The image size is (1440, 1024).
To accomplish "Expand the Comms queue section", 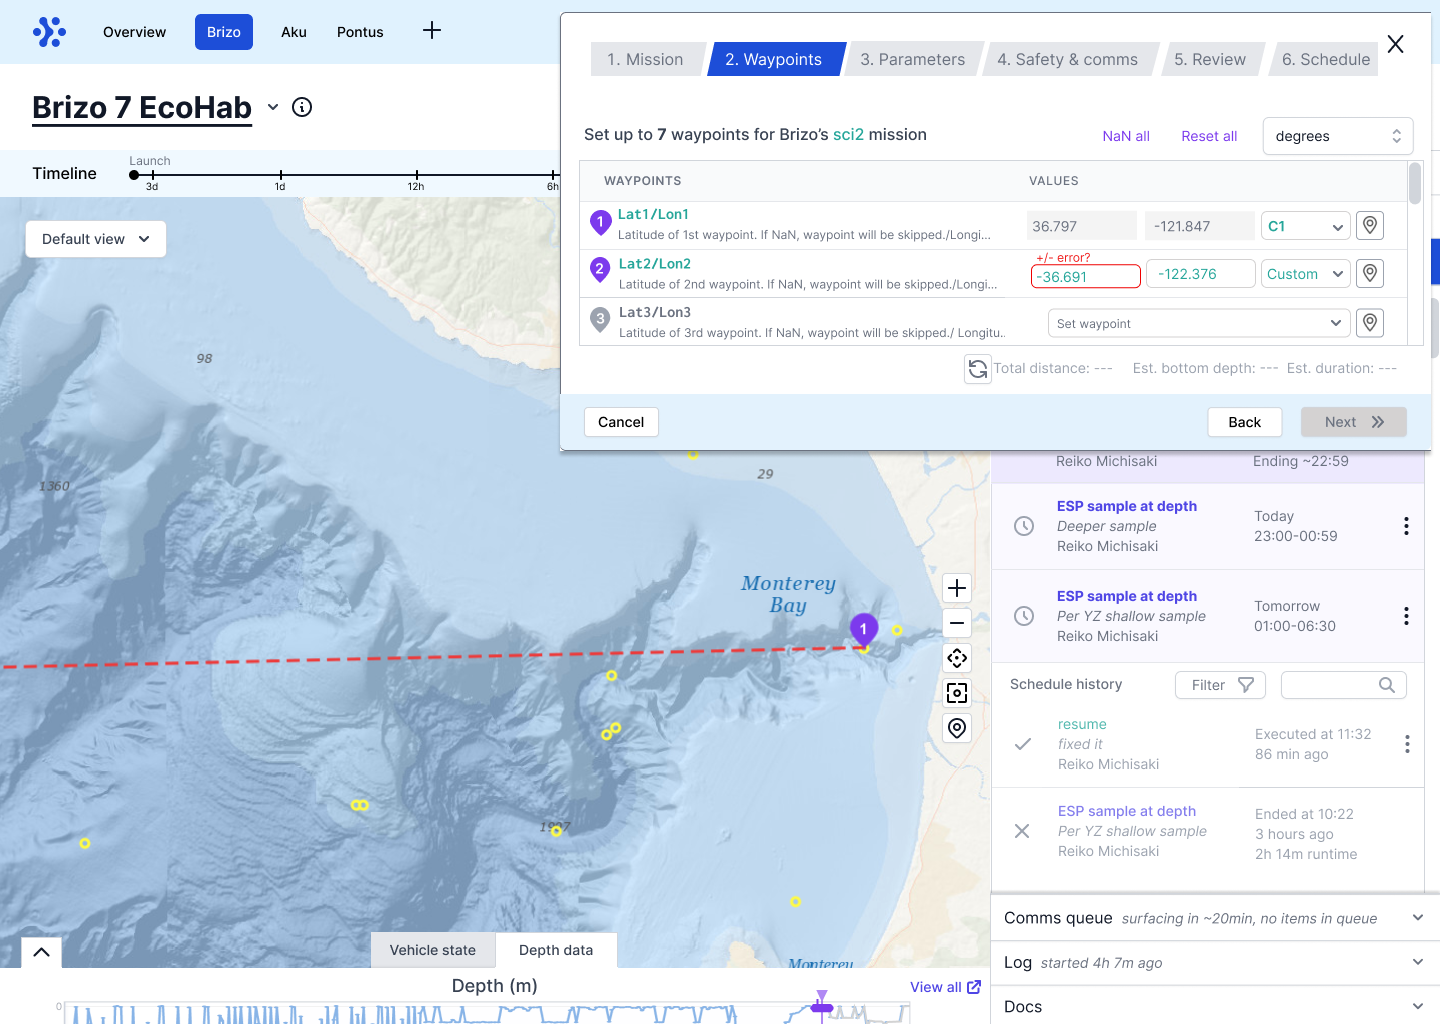I will [x=1215, y=918].
